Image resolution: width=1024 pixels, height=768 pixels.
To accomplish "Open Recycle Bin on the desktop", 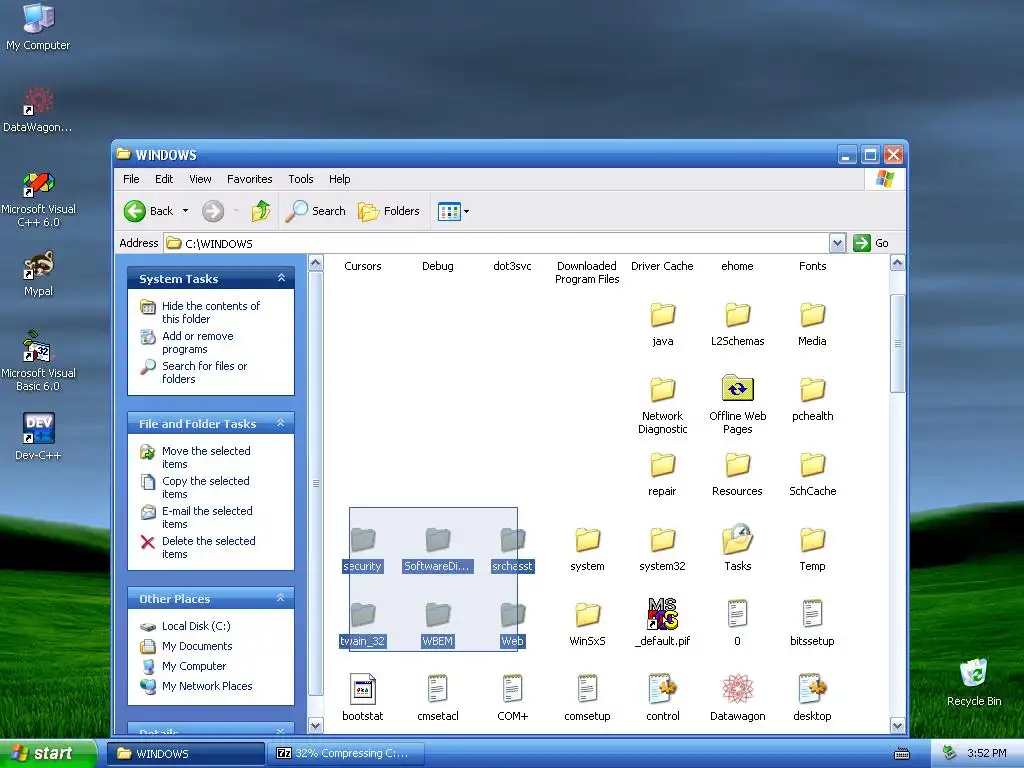I will pyautogui.click(x=974, y=682).
